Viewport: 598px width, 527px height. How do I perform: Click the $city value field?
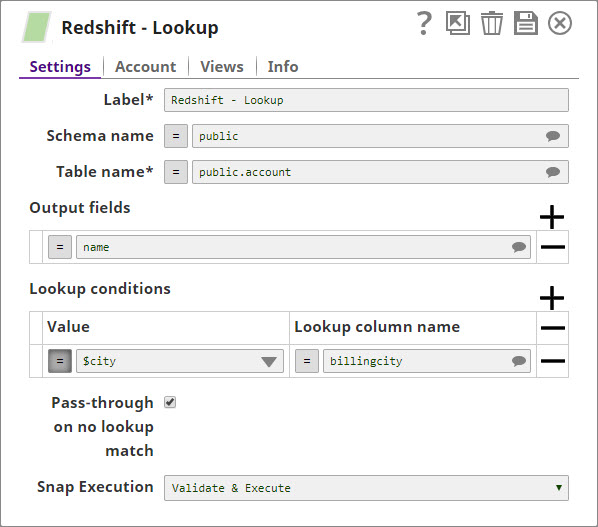click(x=180, y=361)
